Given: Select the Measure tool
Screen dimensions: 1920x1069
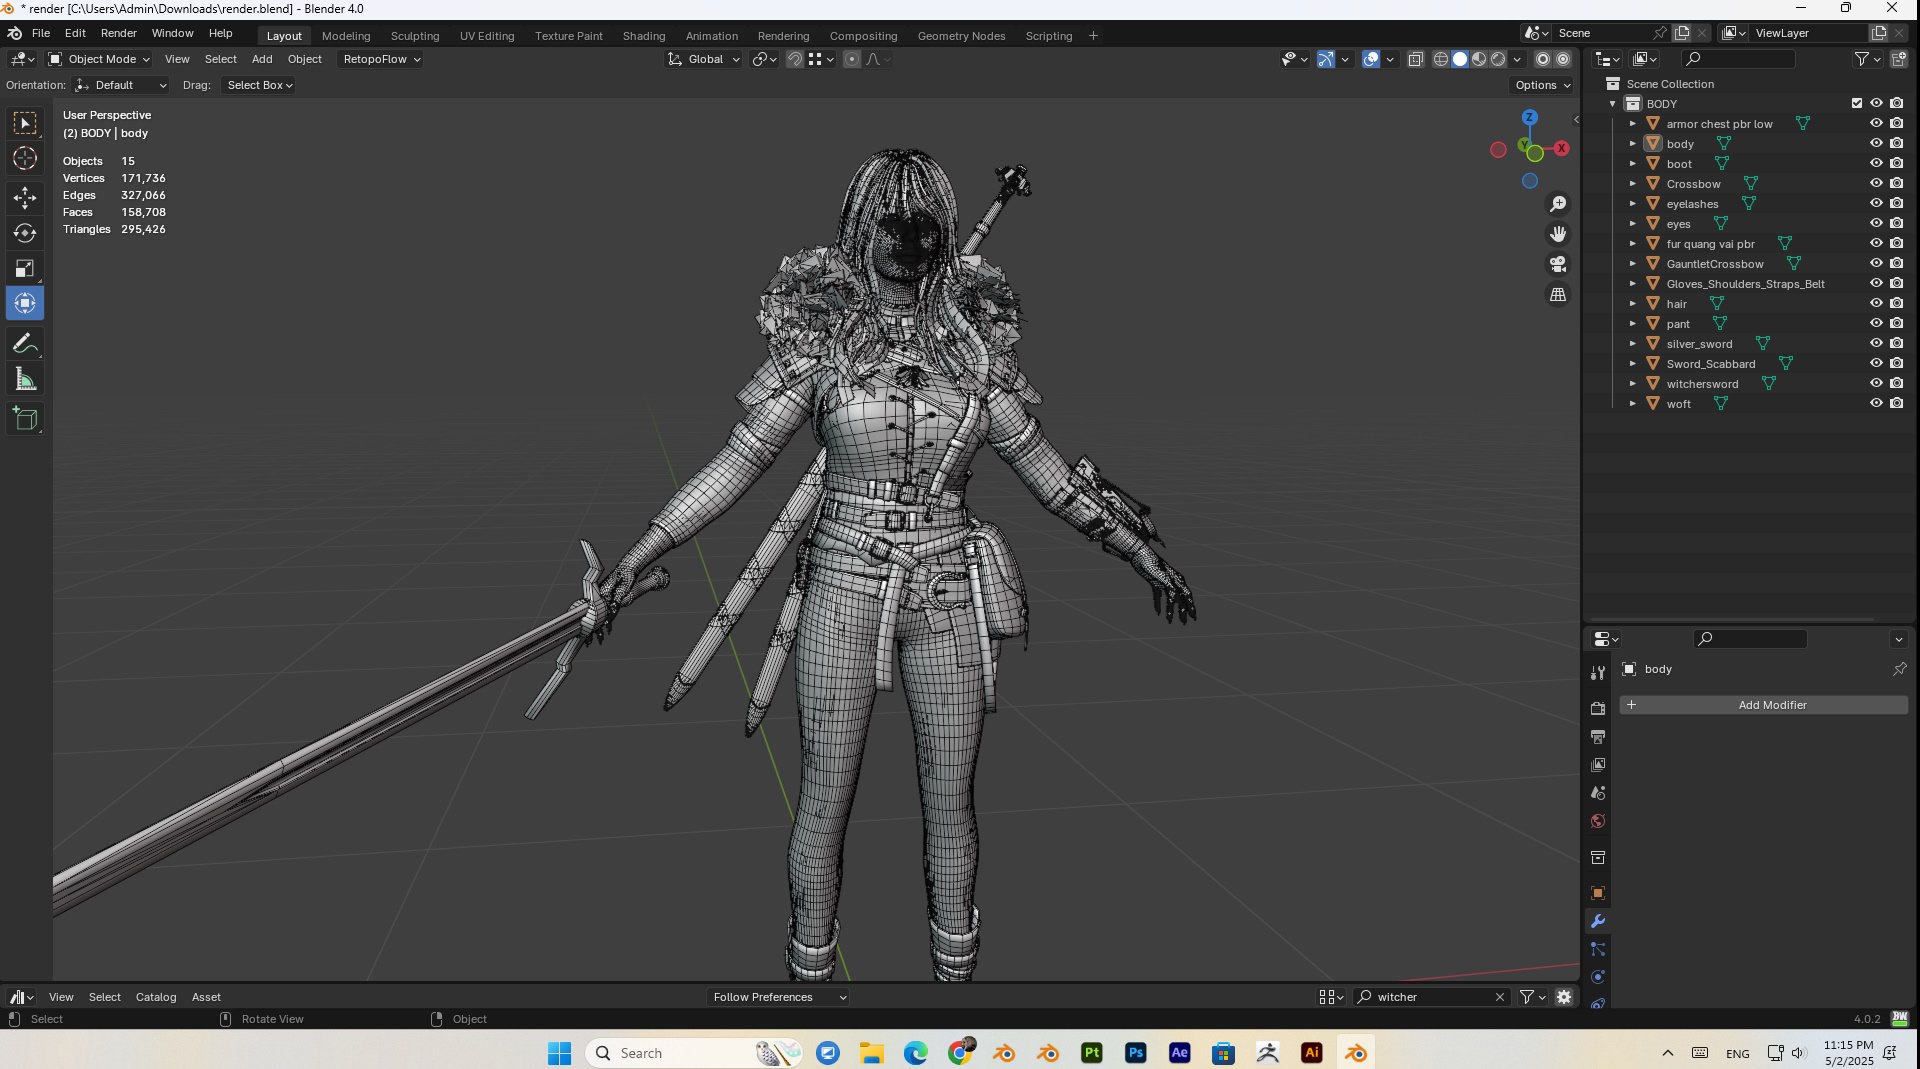Looking at the screenshot, I should (x=25, y=379).
